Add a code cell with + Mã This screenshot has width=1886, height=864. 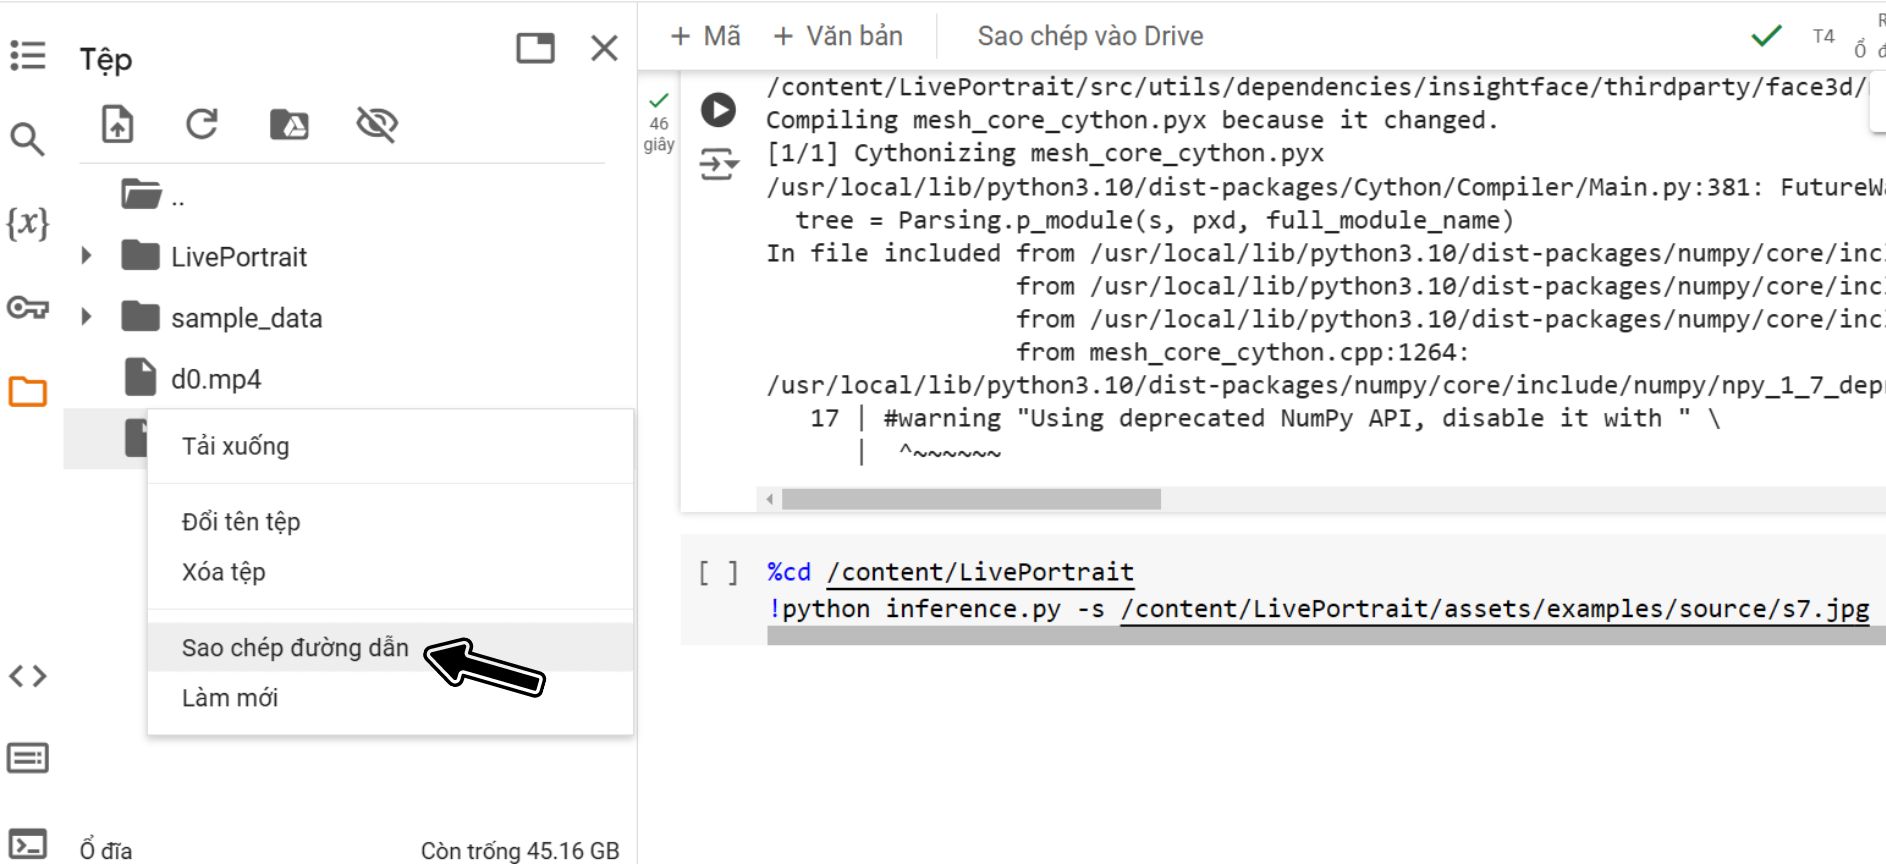click(706, 36)
